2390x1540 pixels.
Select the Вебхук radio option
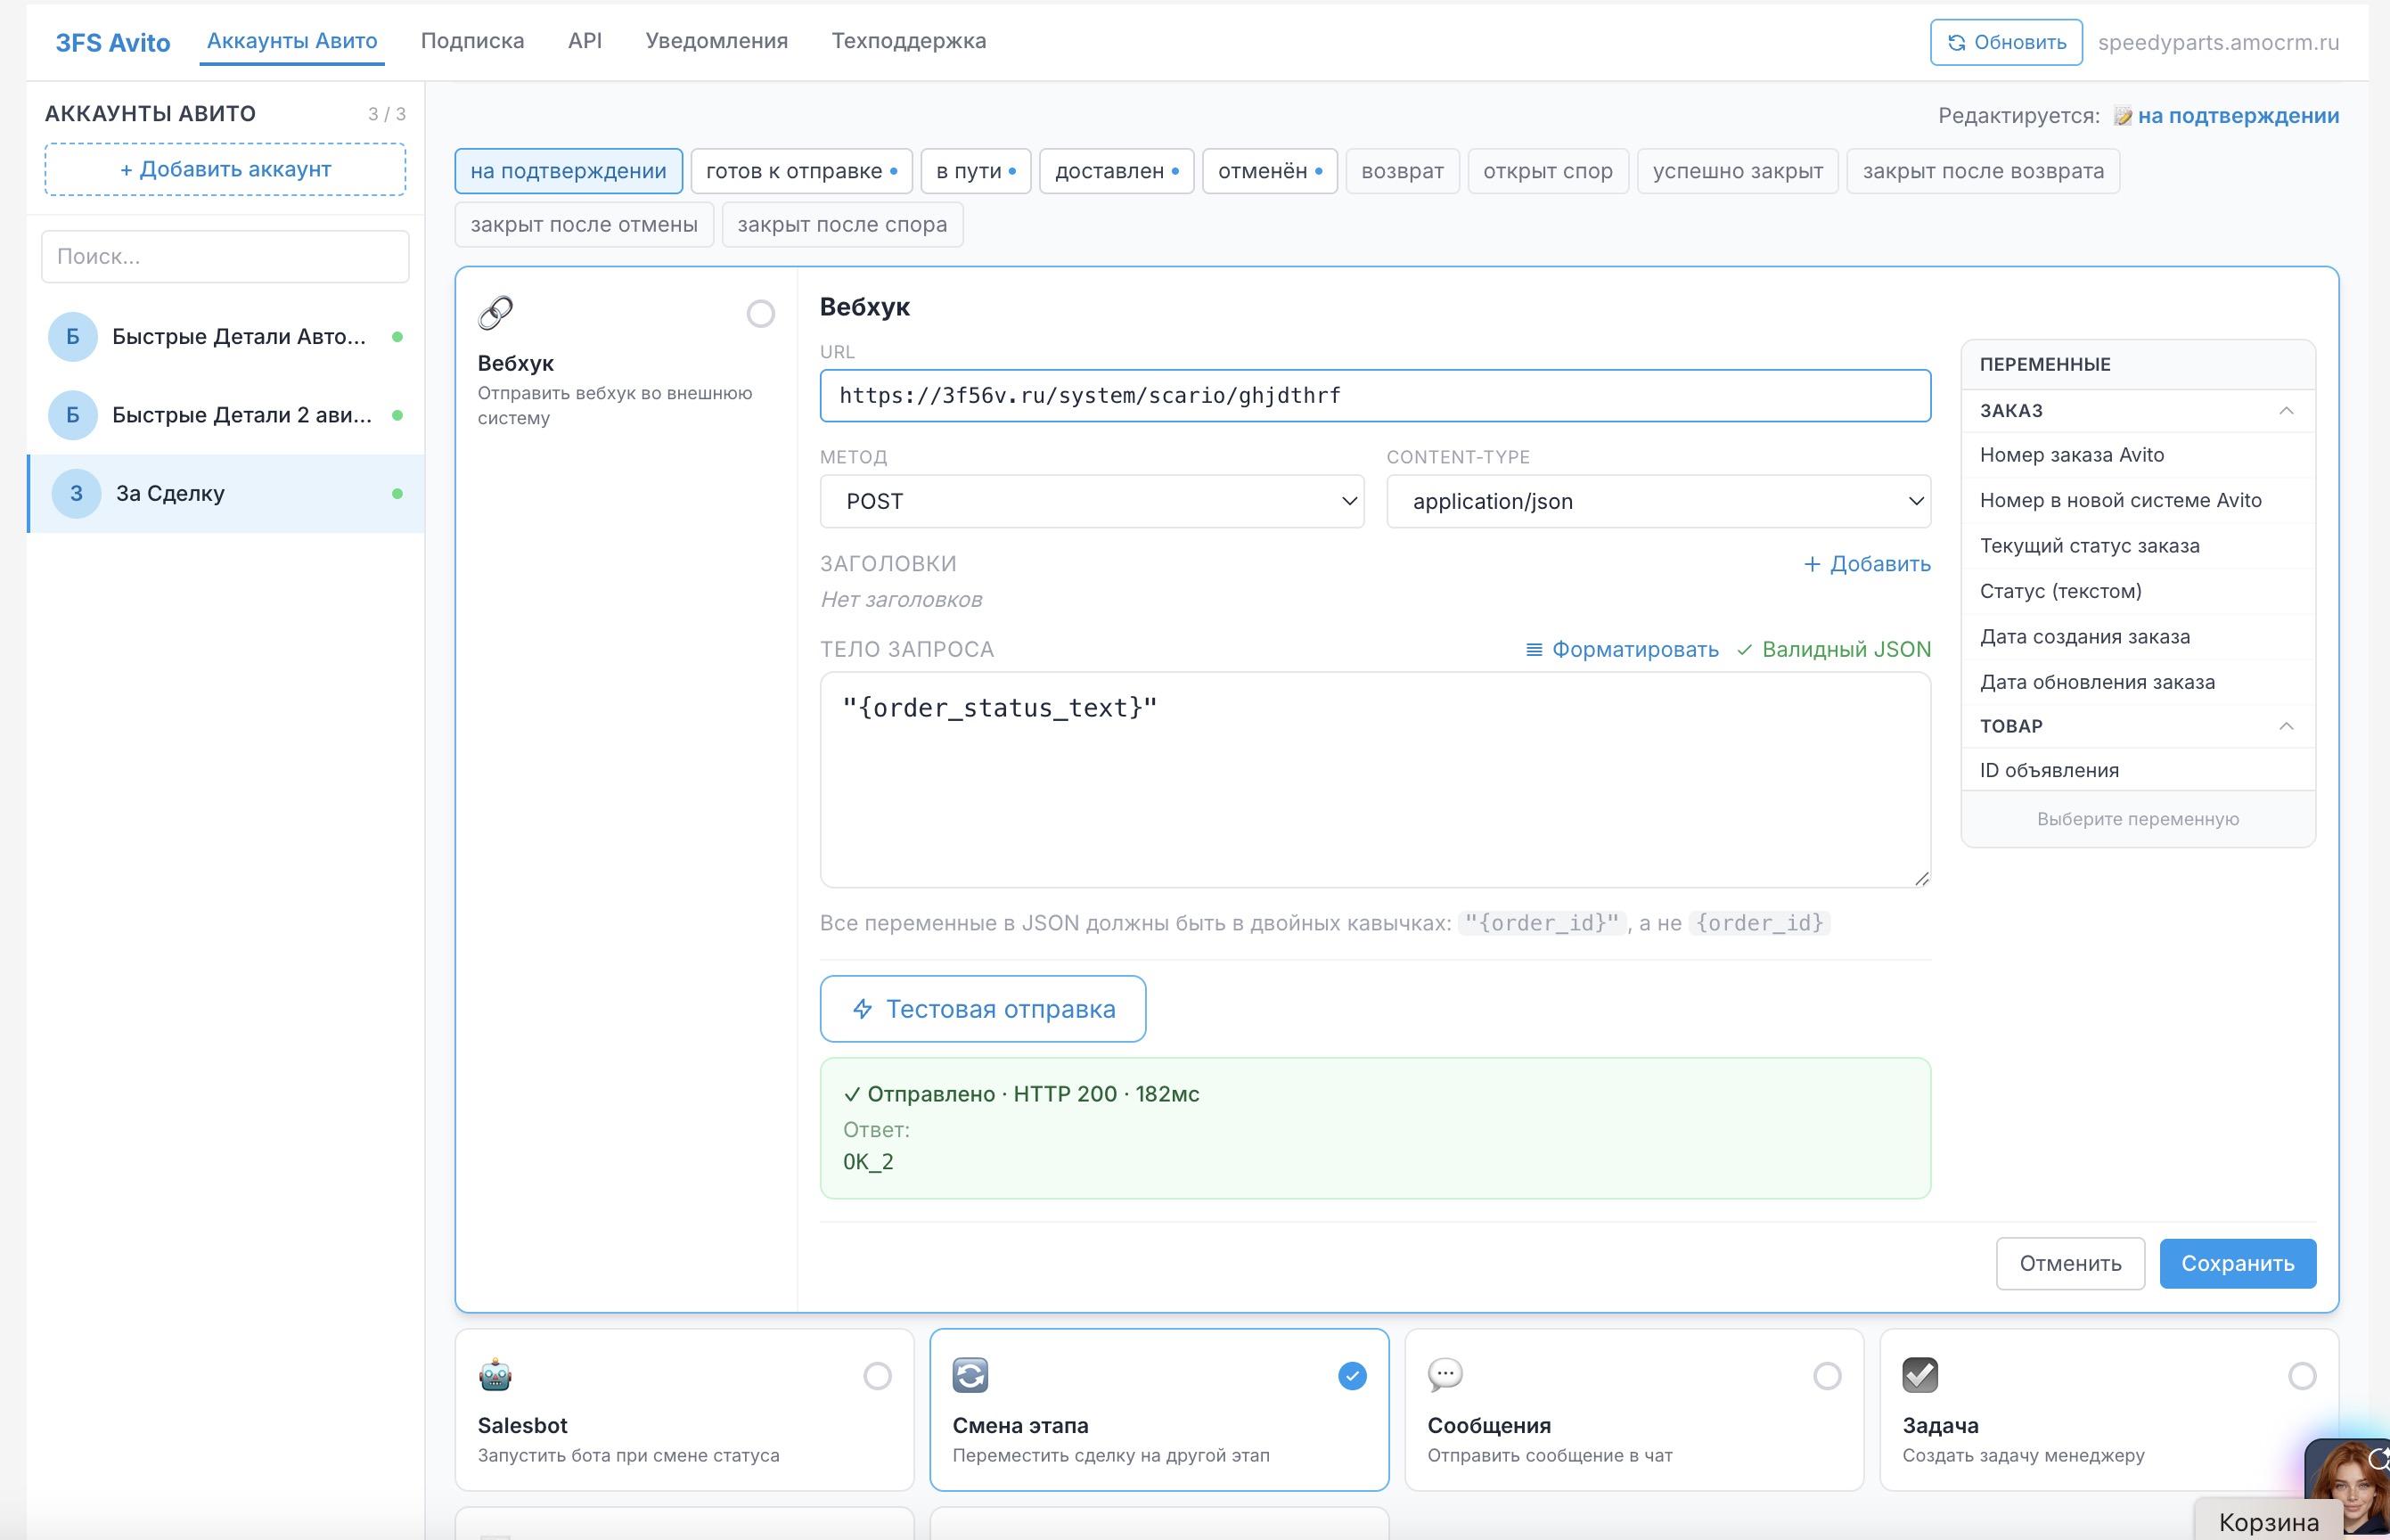tap(761, 314)
